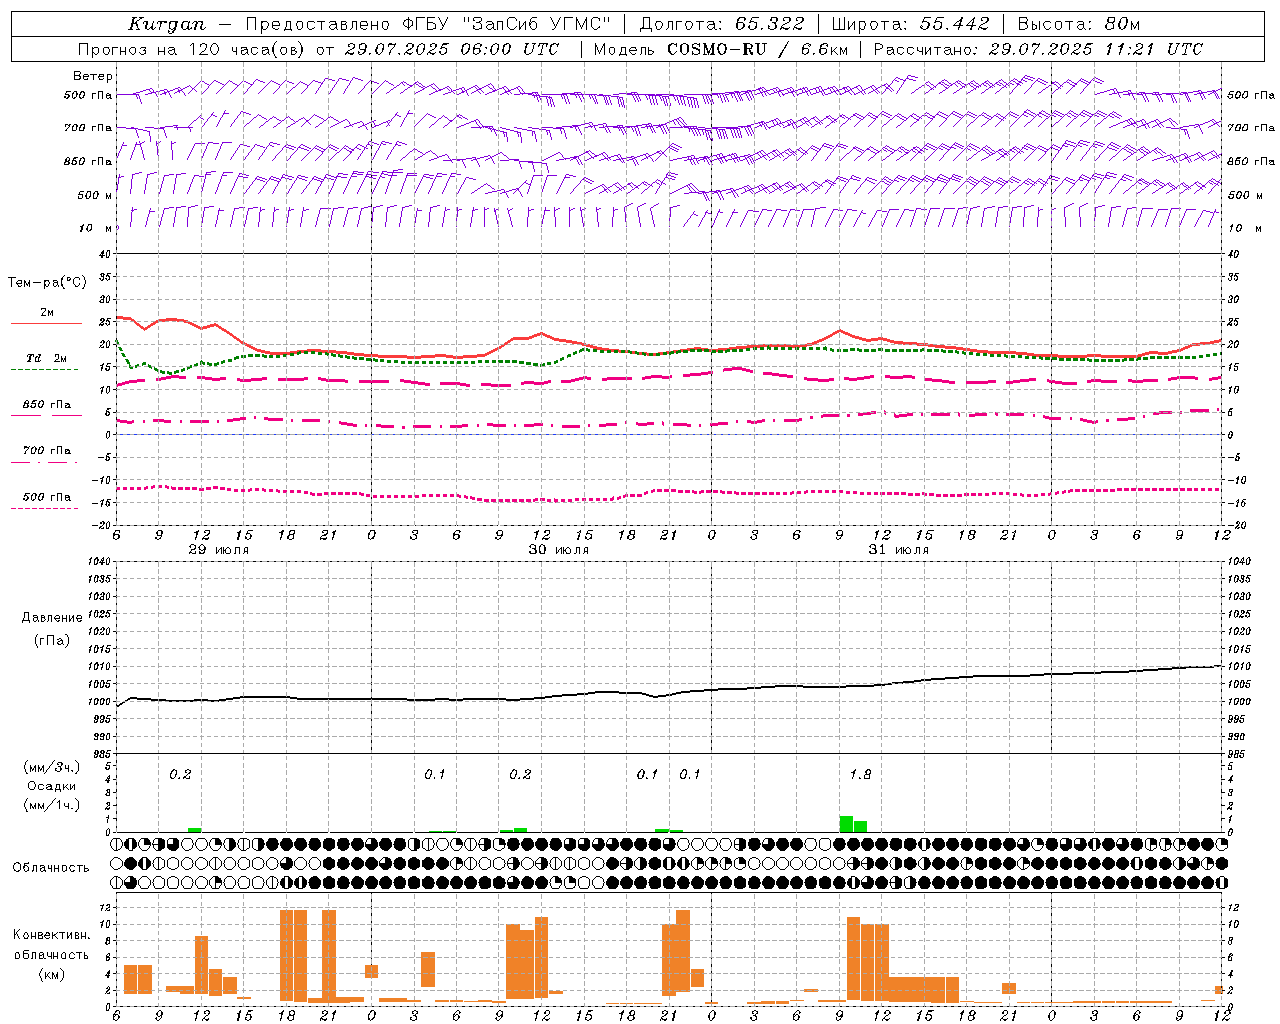Click the Конвективн. convective cloud label

(x=51, y=935)
